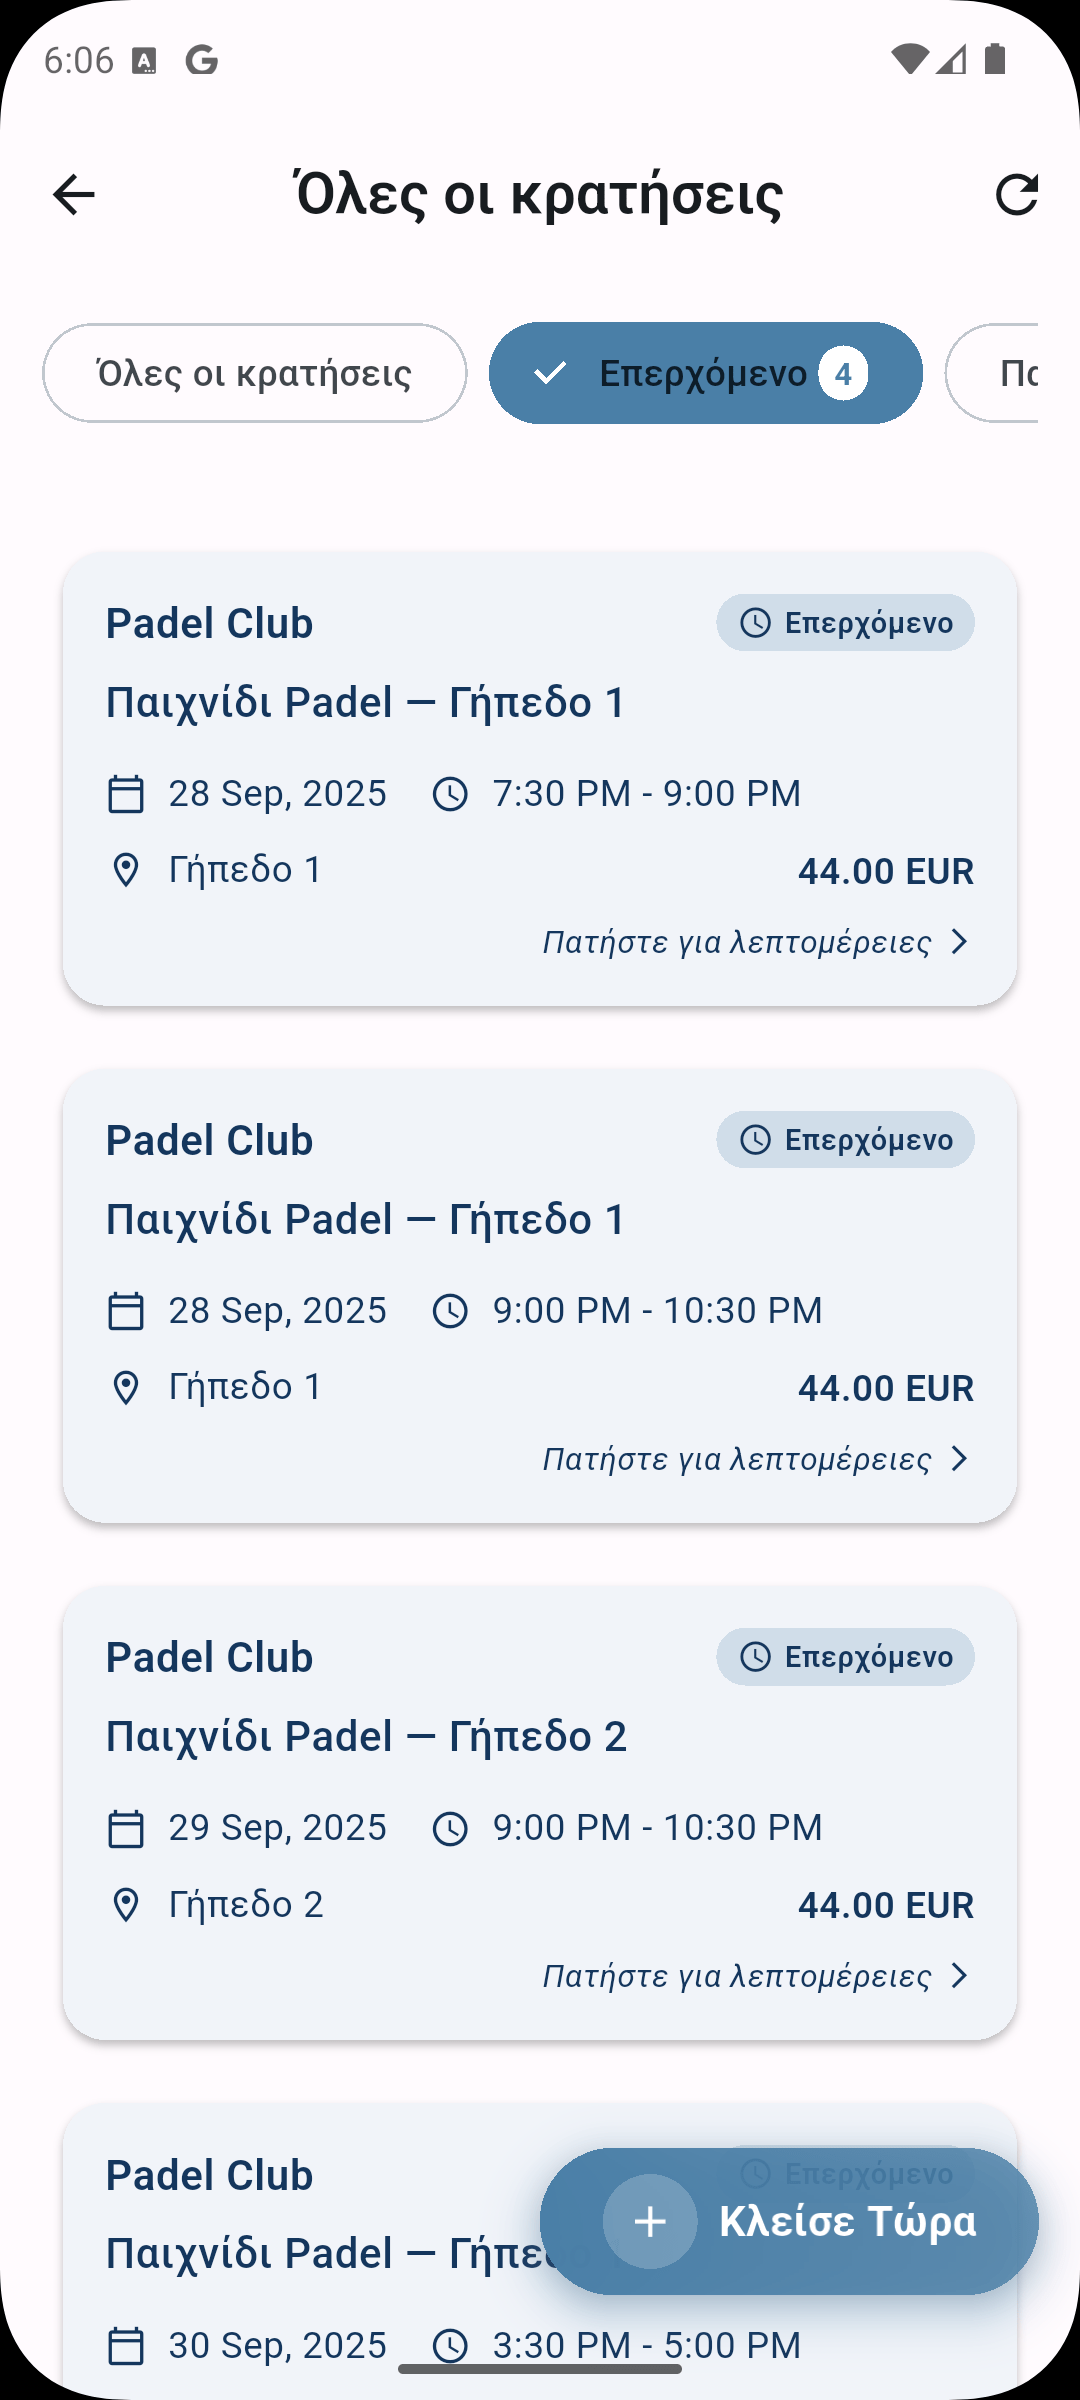Tap Επερχόμενο status badge on 7:30 PM booking
1080x2400 pixels.
tap(845, 623)
